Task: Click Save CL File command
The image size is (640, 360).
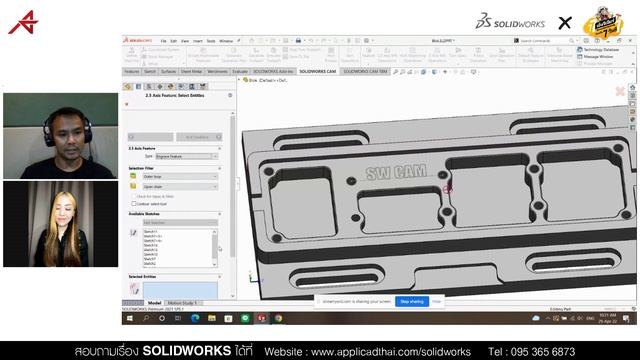Action: 296,57
